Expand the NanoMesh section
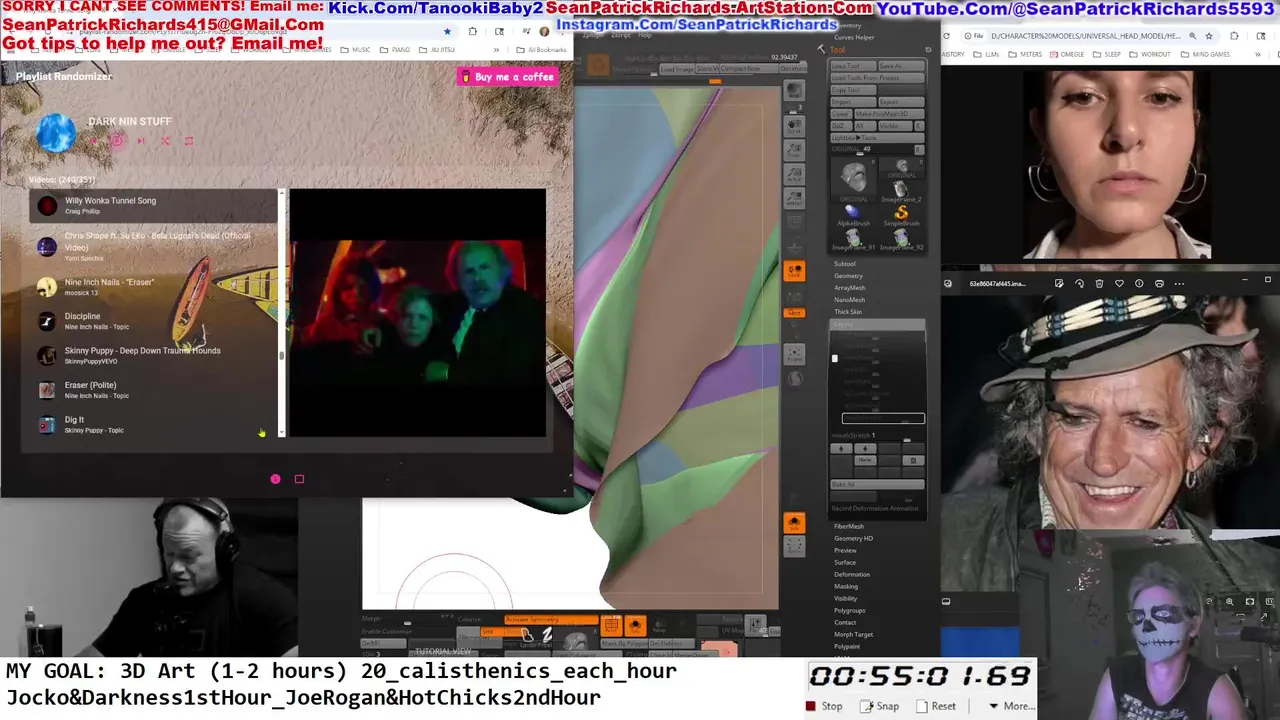This screenshot has height=720, width=1280. [850, 300]
